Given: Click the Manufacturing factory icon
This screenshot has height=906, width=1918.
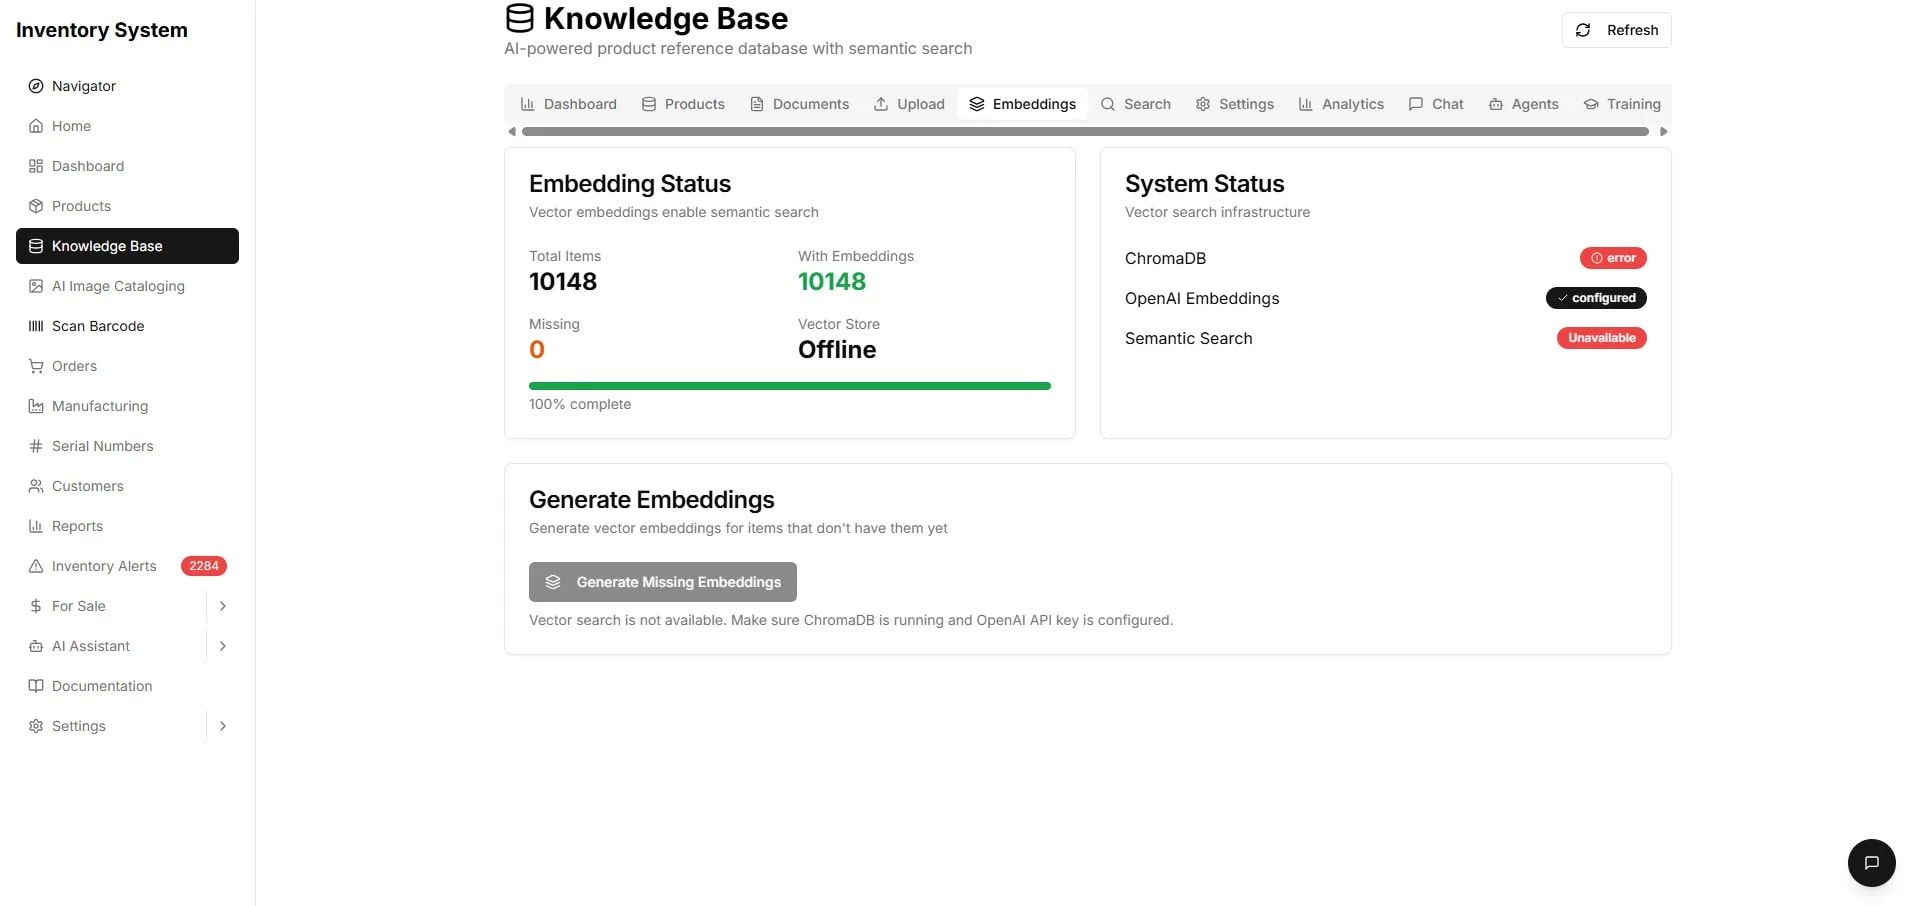Looking at the screenshot, I should coord(36,406).
